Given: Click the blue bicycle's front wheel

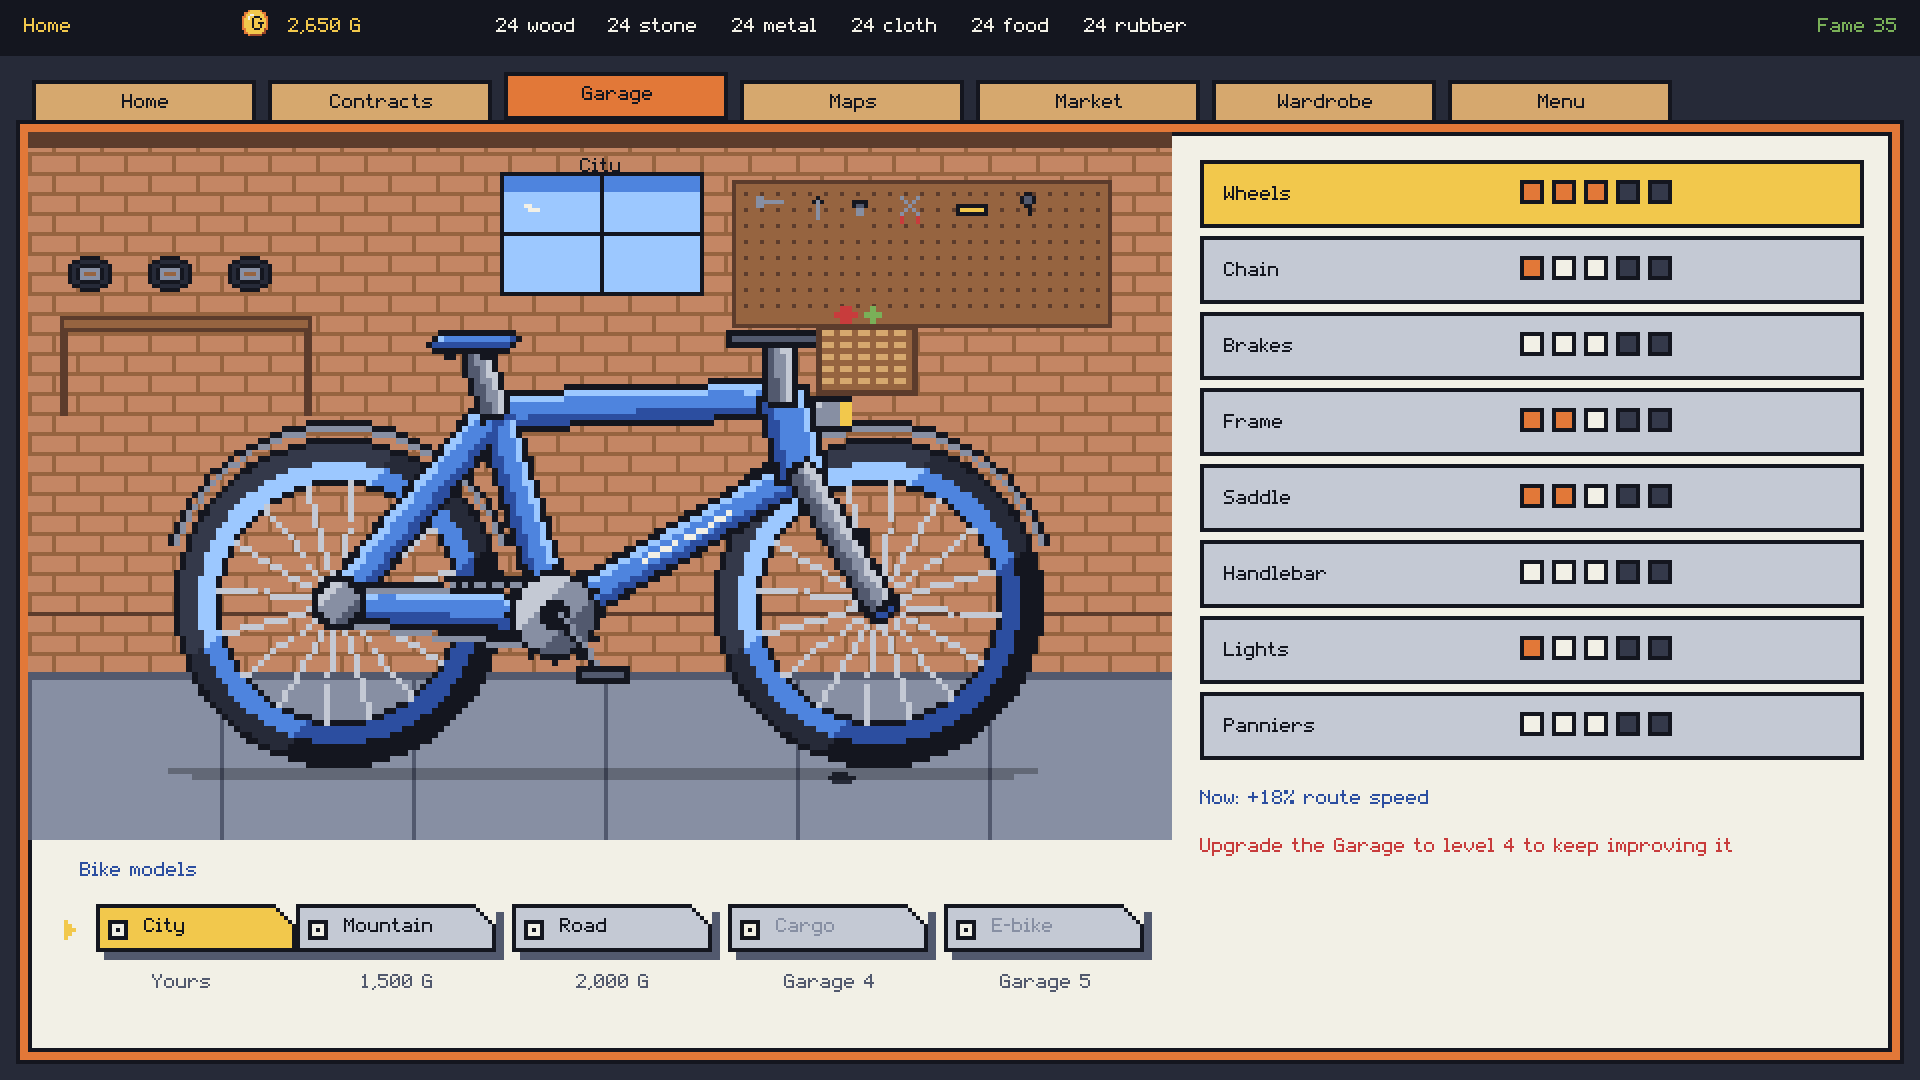Looking at the screenshot, I should [x=880, y=603].
